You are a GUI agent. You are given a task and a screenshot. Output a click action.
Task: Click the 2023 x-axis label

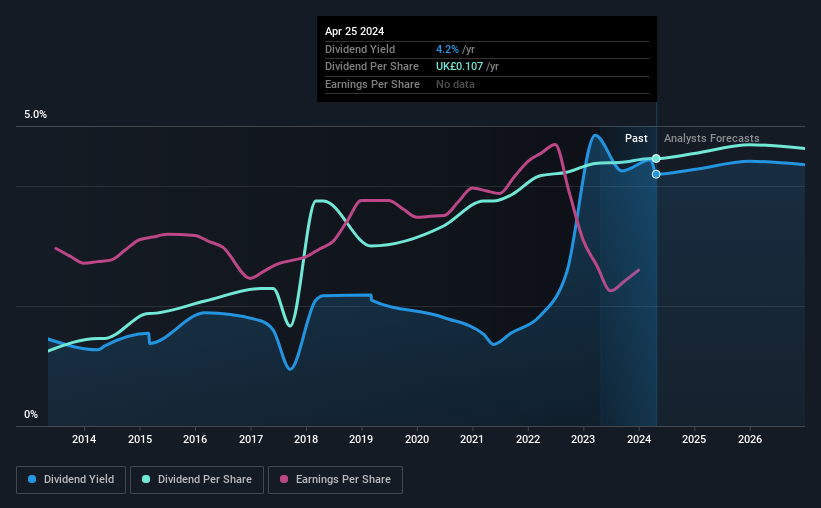point(583,439)
